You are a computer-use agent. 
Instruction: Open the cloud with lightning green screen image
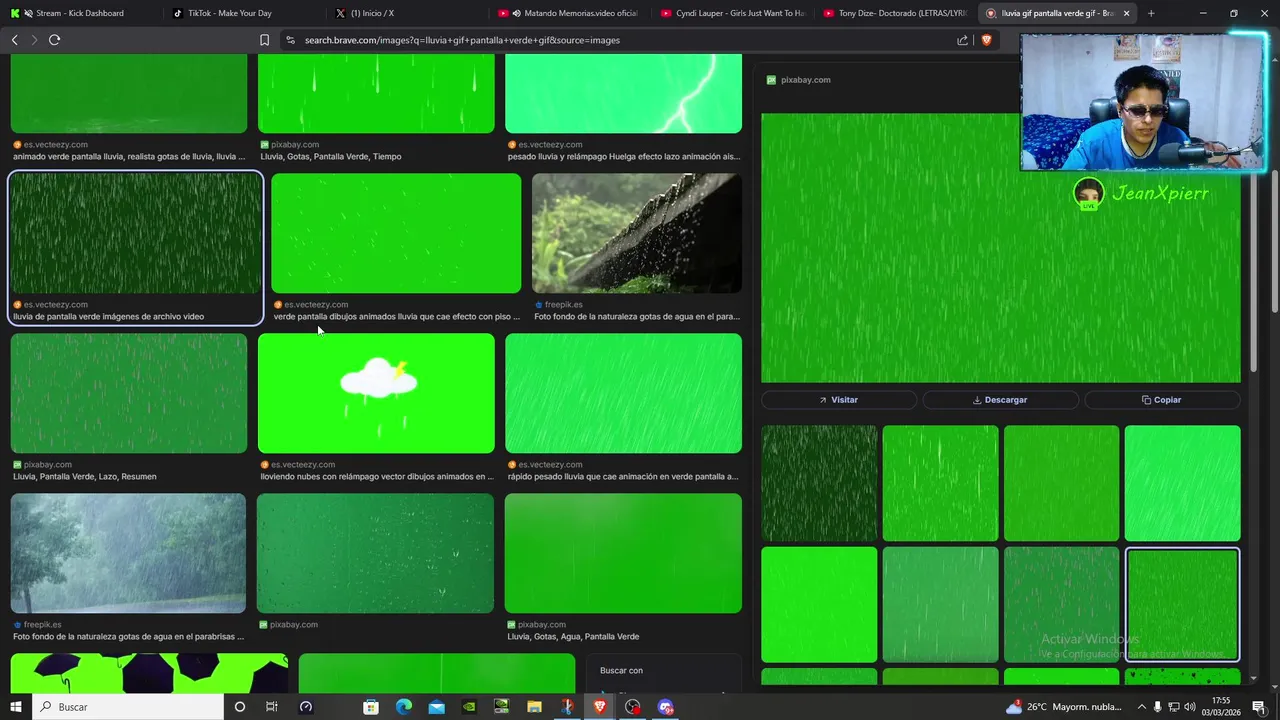pyautogui.click(x=376, y=393)
